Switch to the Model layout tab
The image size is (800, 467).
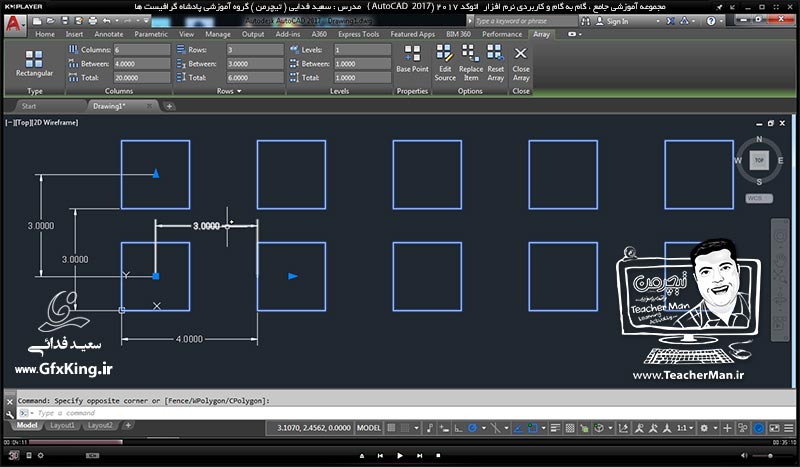point(27,425)
